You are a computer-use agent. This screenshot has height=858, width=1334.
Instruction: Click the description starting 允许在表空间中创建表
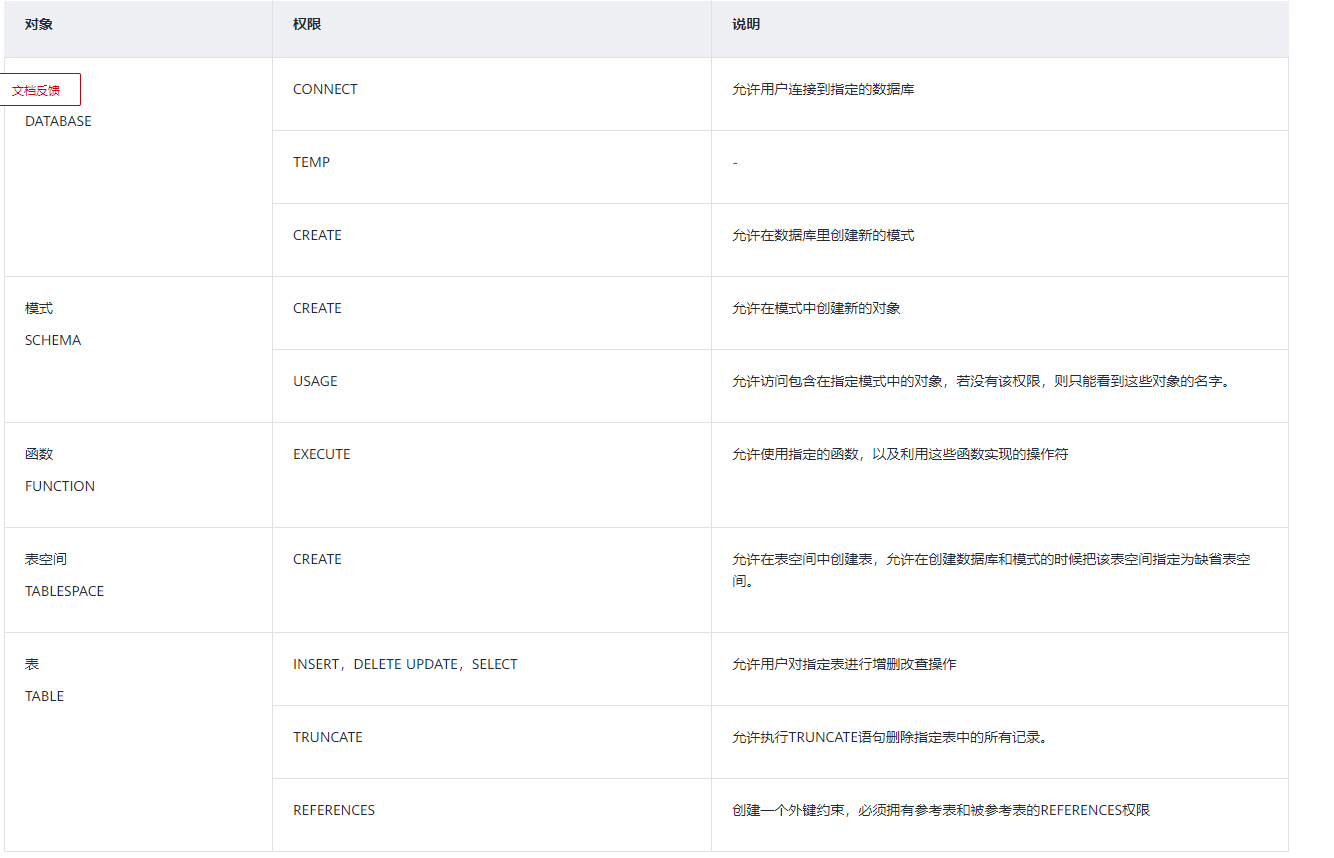pos(991,570)
